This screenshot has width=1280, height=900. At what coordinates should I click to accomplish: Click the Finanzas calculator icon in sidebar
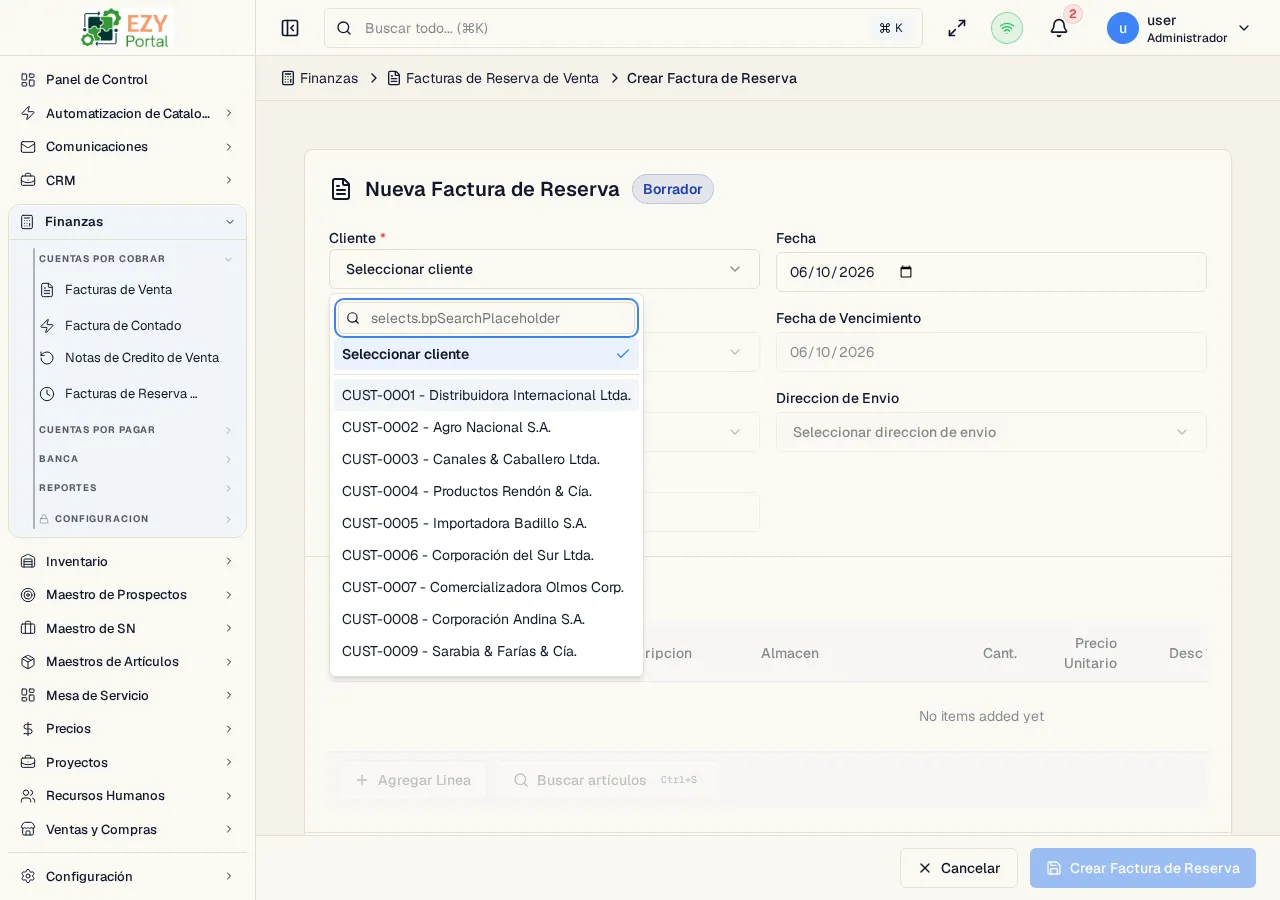click(x=27, y=221)
